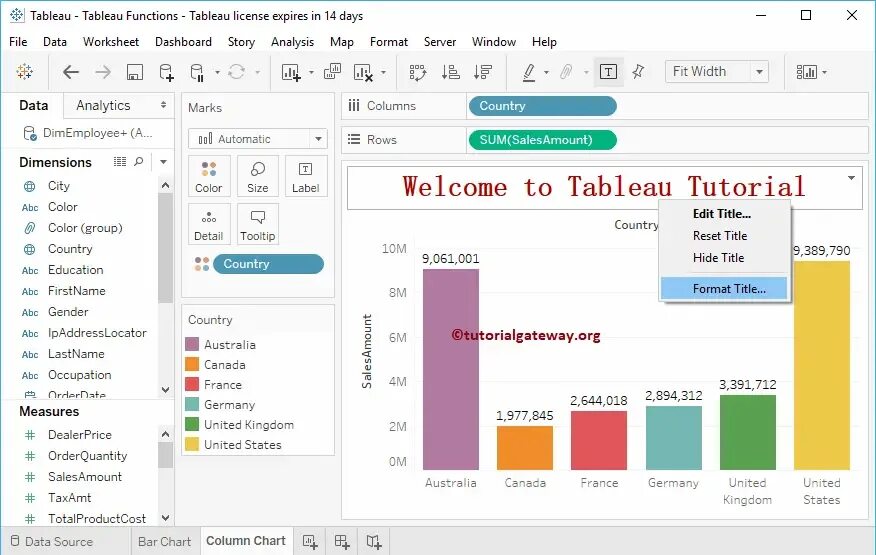Screen dimensions: 876x555
Task: Open the Analytics tab dropdown arrows
Action: [x=163, y=105]
